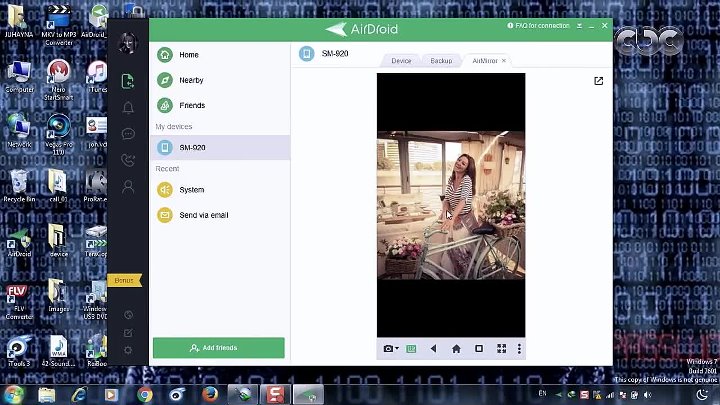This screenshot has width=720, height=405.
Task: Open Google Chrome from Windows taskbar
Action: click(145, 394)
